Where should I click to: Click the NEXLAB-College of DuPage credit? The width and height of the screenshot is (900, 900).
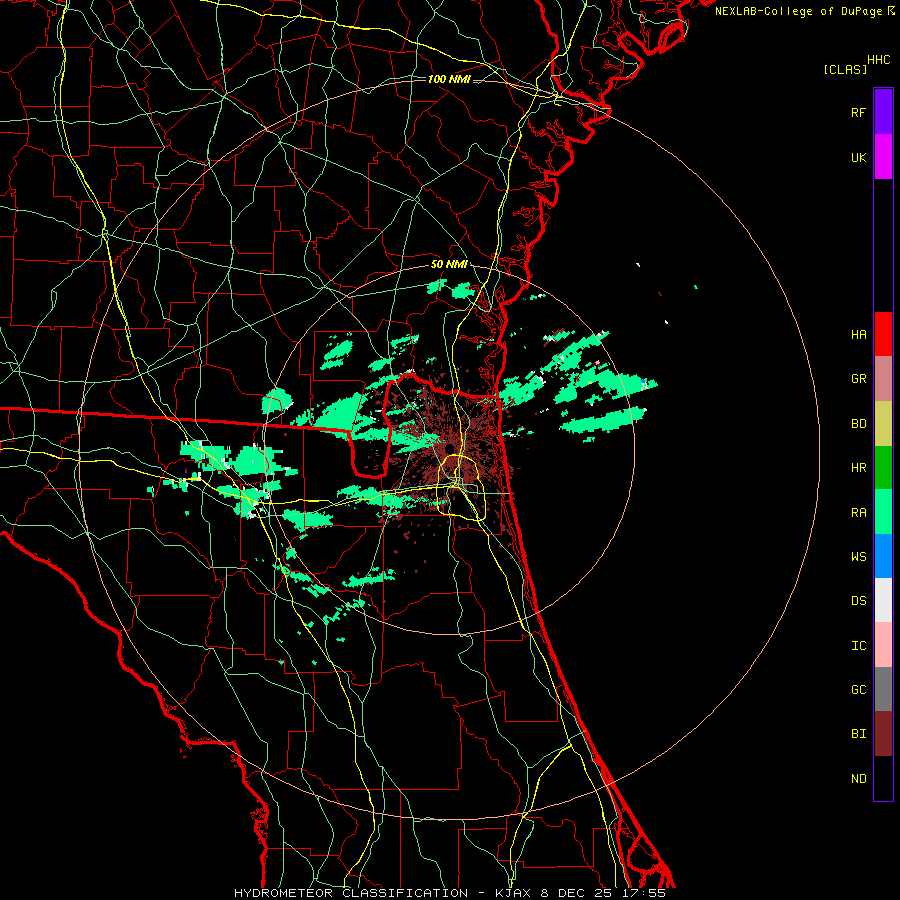pyautogui.click(x=805, y=11)
